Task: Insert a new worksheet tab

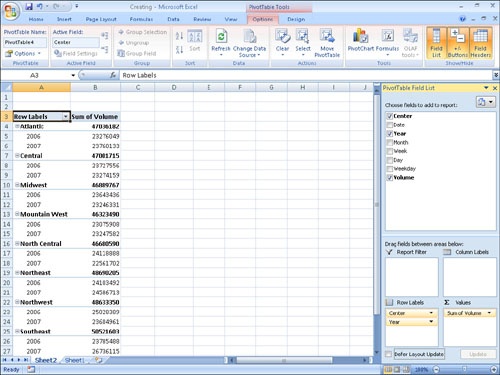Action: tap(98, 360)
